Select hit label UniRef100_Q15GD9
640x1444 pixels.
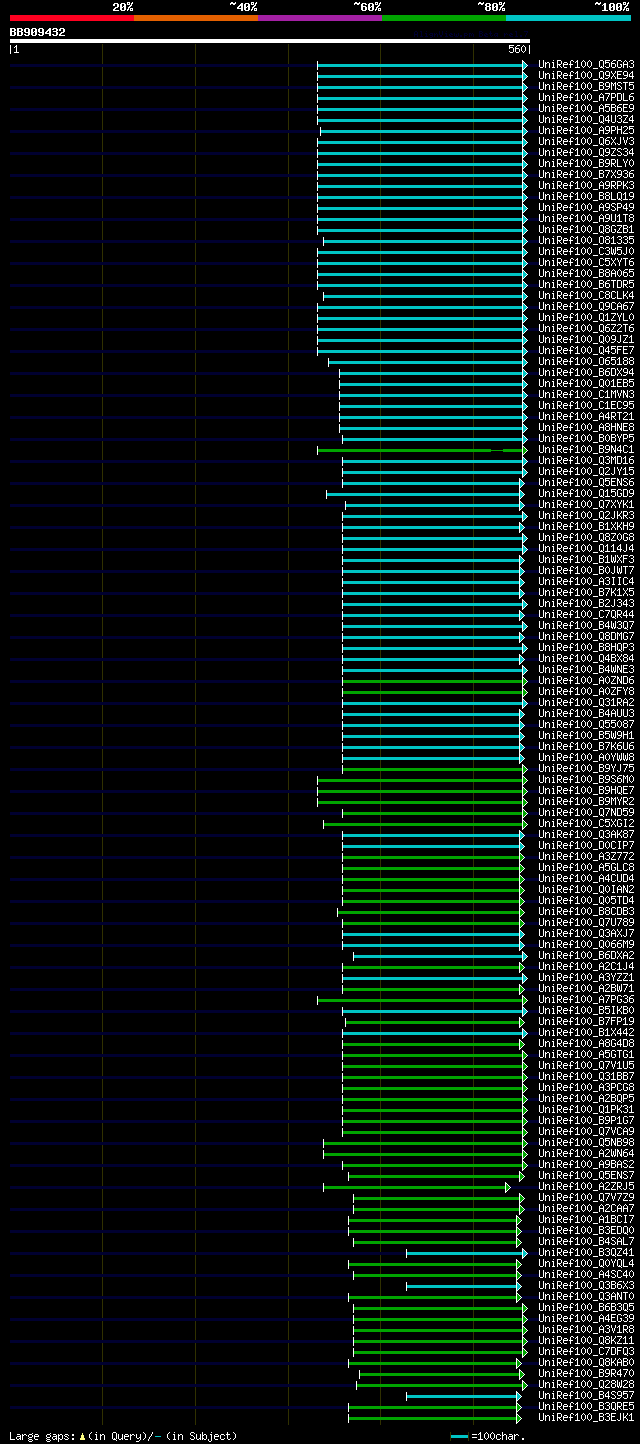586,494
